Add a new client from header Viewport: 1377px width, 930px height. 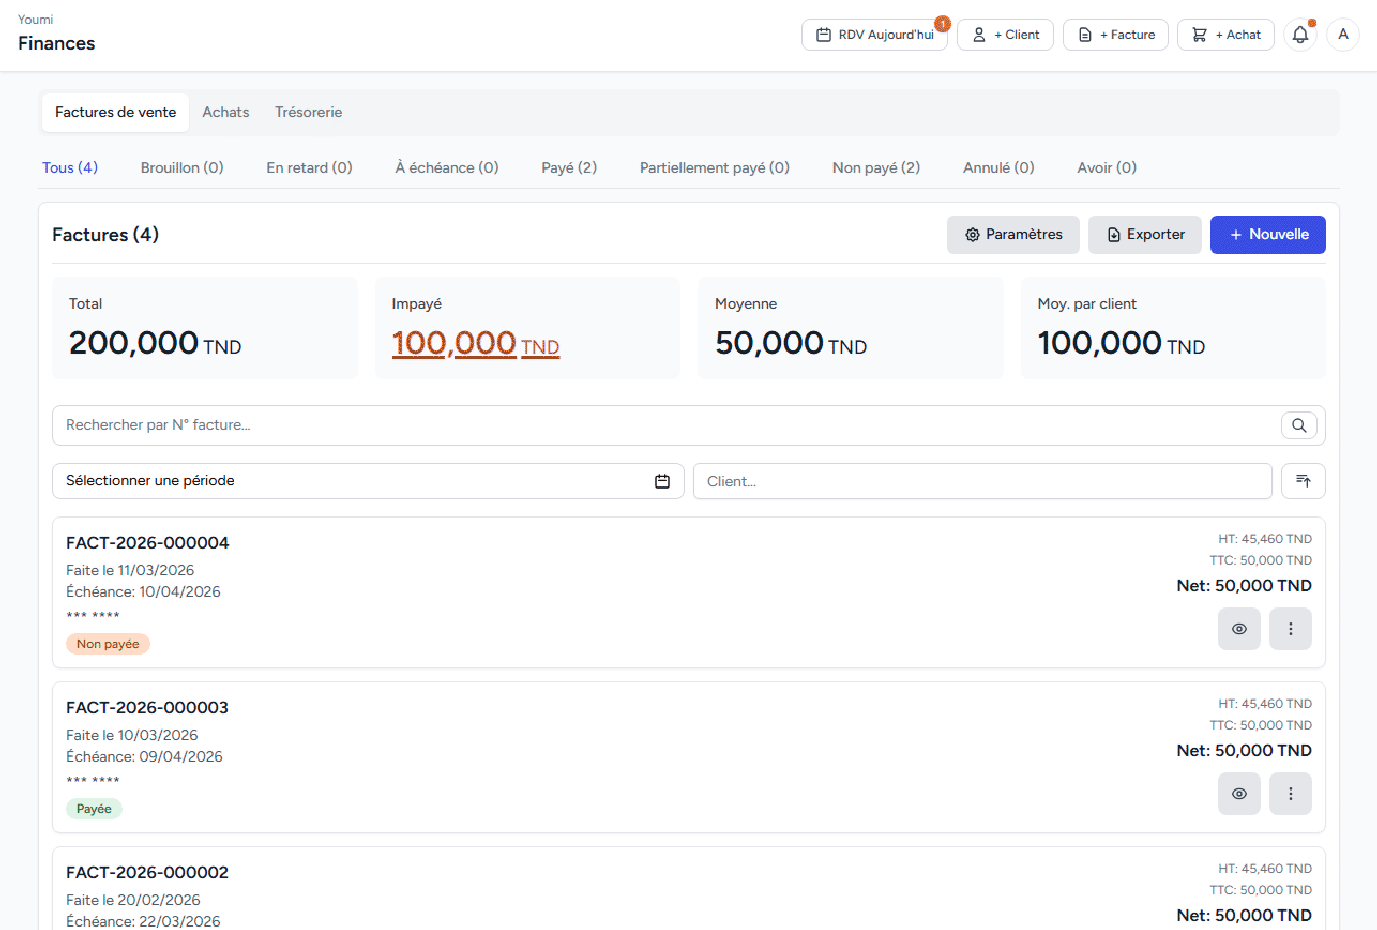(x=1005, y=35)
